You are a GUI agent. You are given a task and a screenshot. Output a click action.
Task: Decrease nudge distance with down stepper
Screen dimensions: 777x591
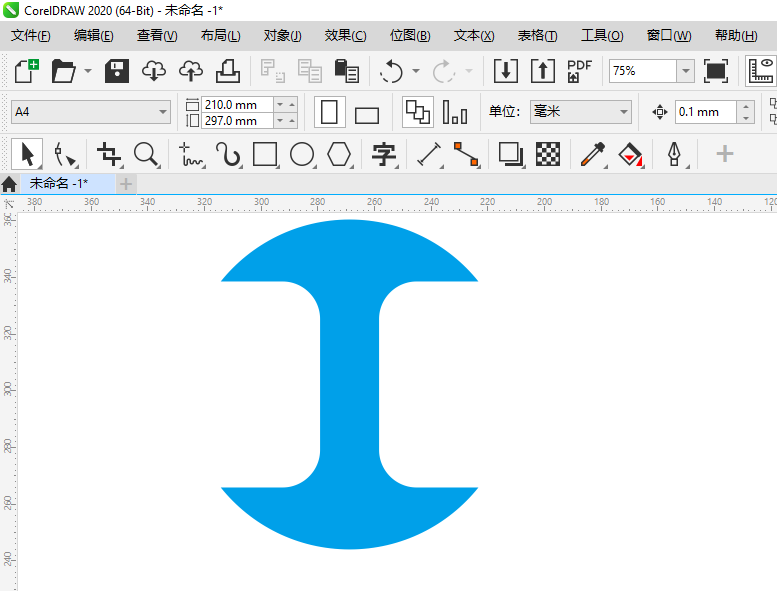click(x=746, y=118)
